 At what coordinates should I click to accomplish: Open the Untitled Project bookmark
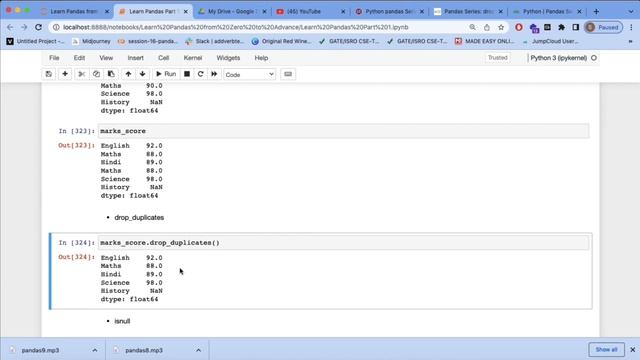click(x=36, y=41)
